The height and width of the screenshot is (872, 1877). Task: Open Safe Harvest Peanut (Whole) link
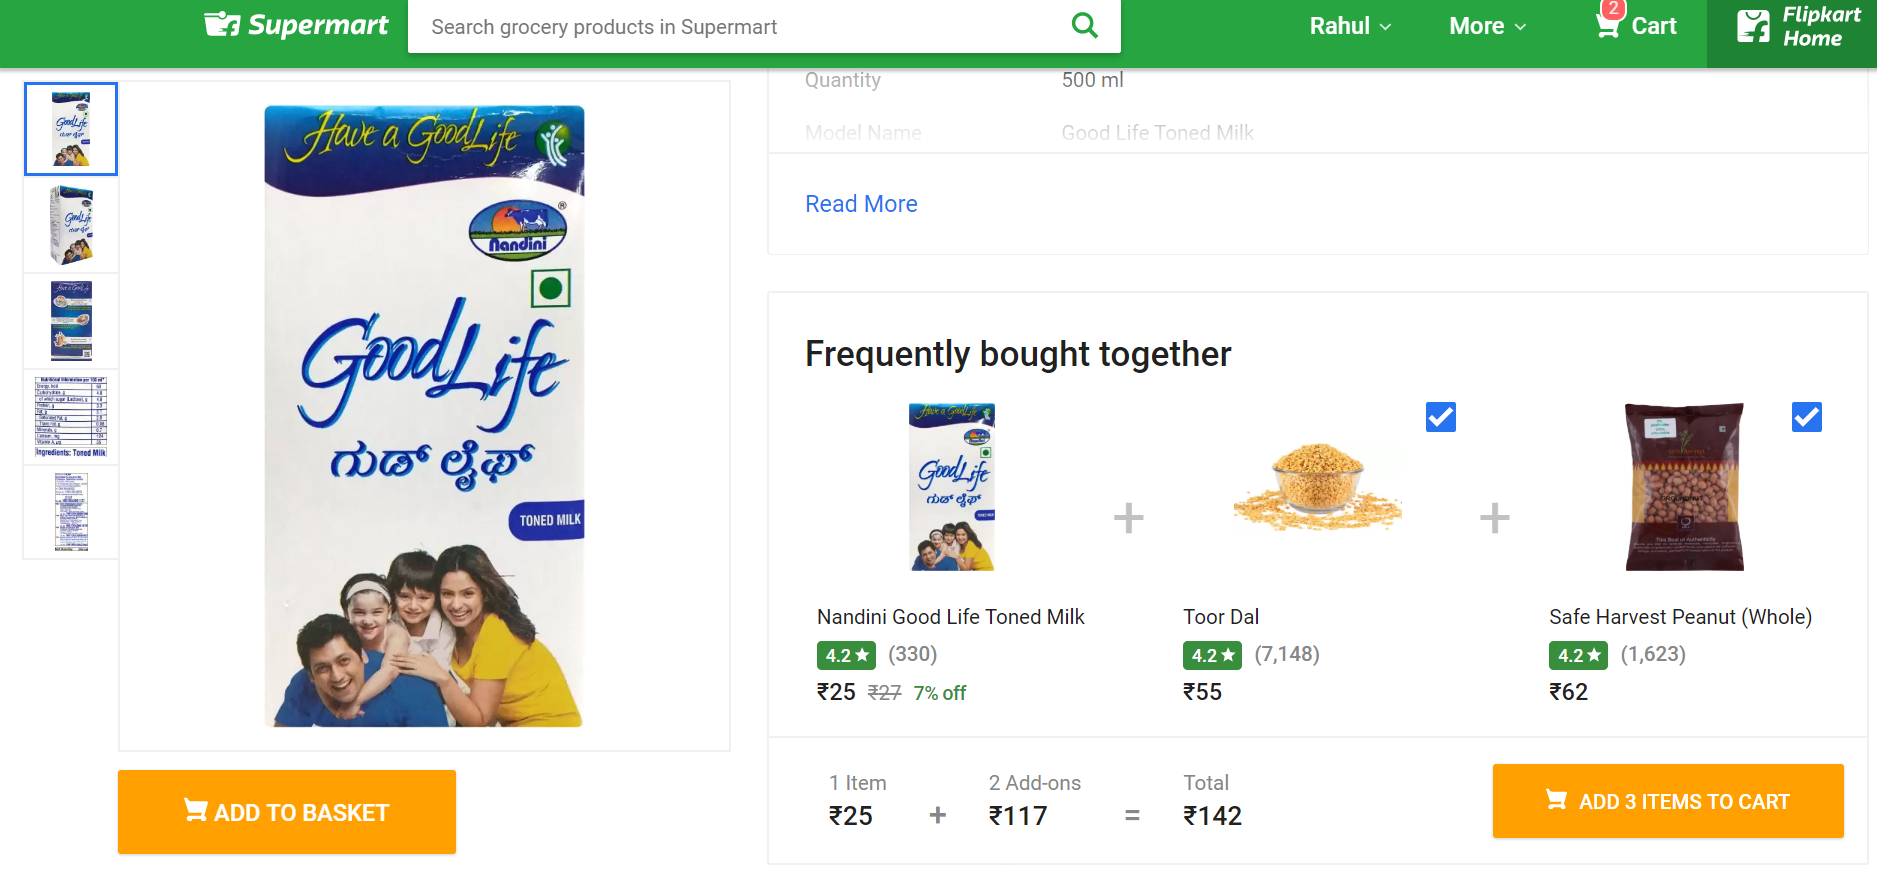coord(1680,617)
